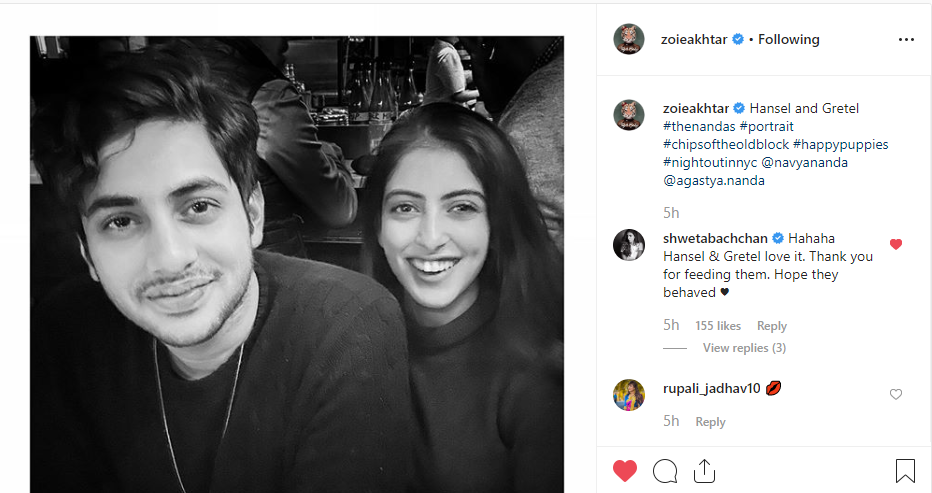View the 155 likes list
The width and height of the screenshot is (932, 493).
(x=718, y=326)
